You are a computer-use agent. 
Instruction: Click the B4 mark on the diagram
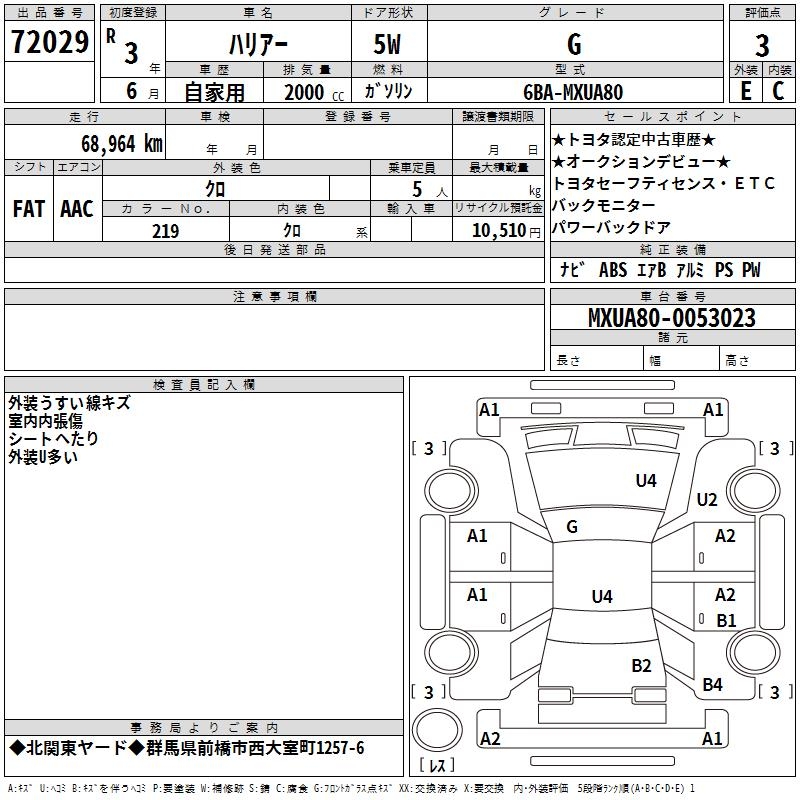coord(712,685)
